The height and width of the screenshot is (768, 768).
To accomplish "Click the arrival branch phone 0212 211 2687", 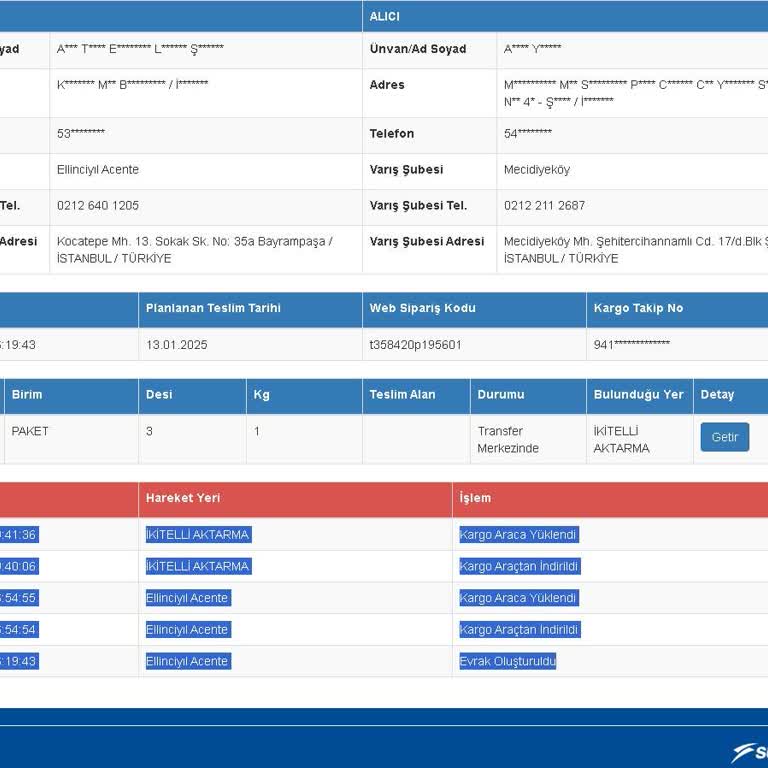I will [x=544, y=206].
